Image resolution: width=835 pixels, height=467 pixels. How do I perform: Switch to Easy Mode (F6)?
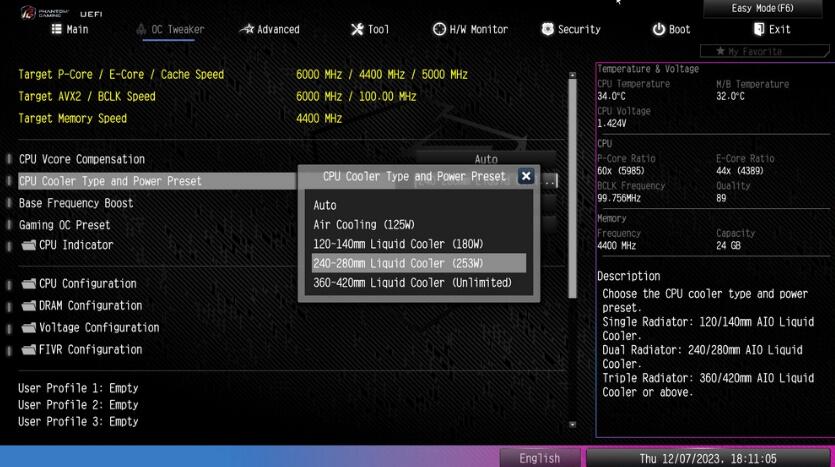763,9
